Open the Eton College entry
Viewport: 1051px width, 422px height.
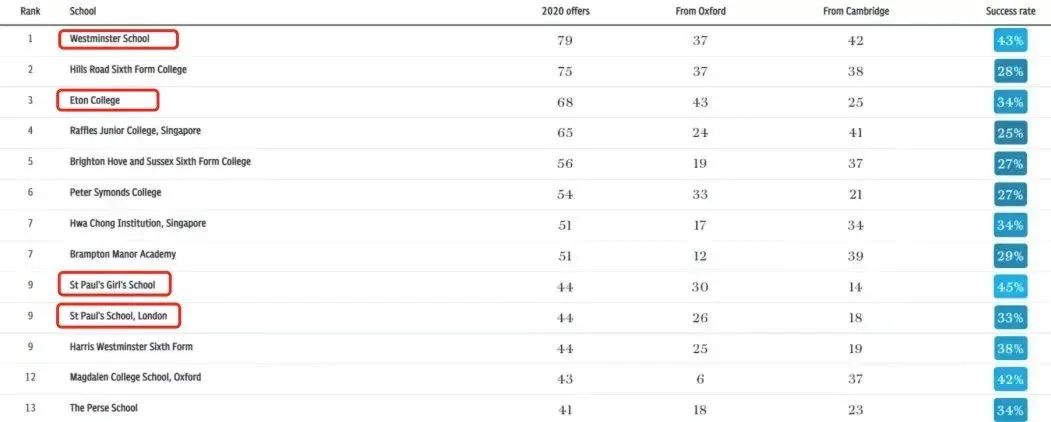point(95,100)
